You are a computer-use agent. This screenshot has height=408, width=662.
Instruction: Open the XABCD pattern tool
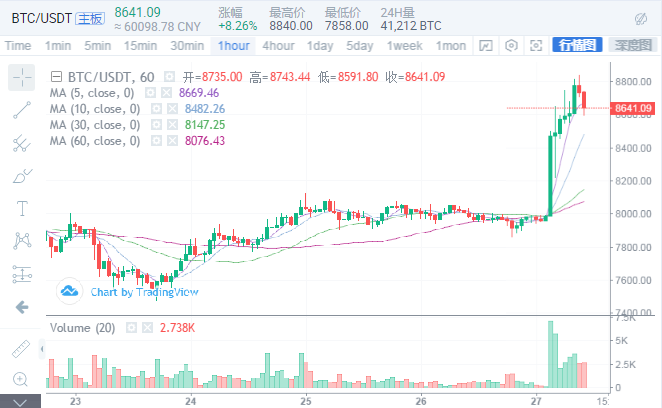tap(22, 241)
